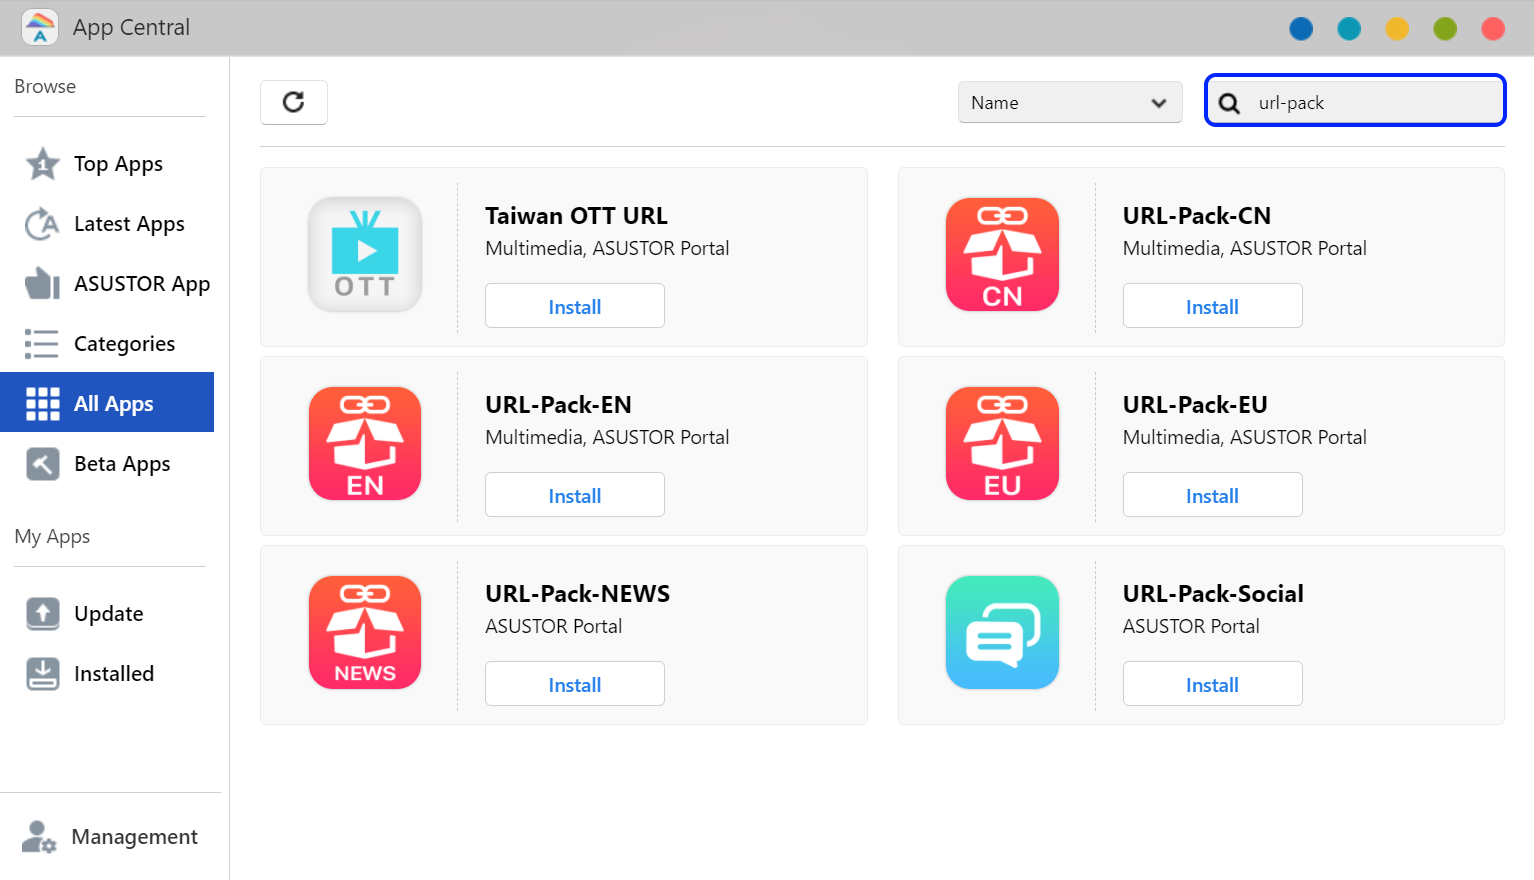Image resolution: width=1534 pixels, height=880 pixels.
Task: Open Management settings
Action: pyautogui.click(x=110, y=836)
